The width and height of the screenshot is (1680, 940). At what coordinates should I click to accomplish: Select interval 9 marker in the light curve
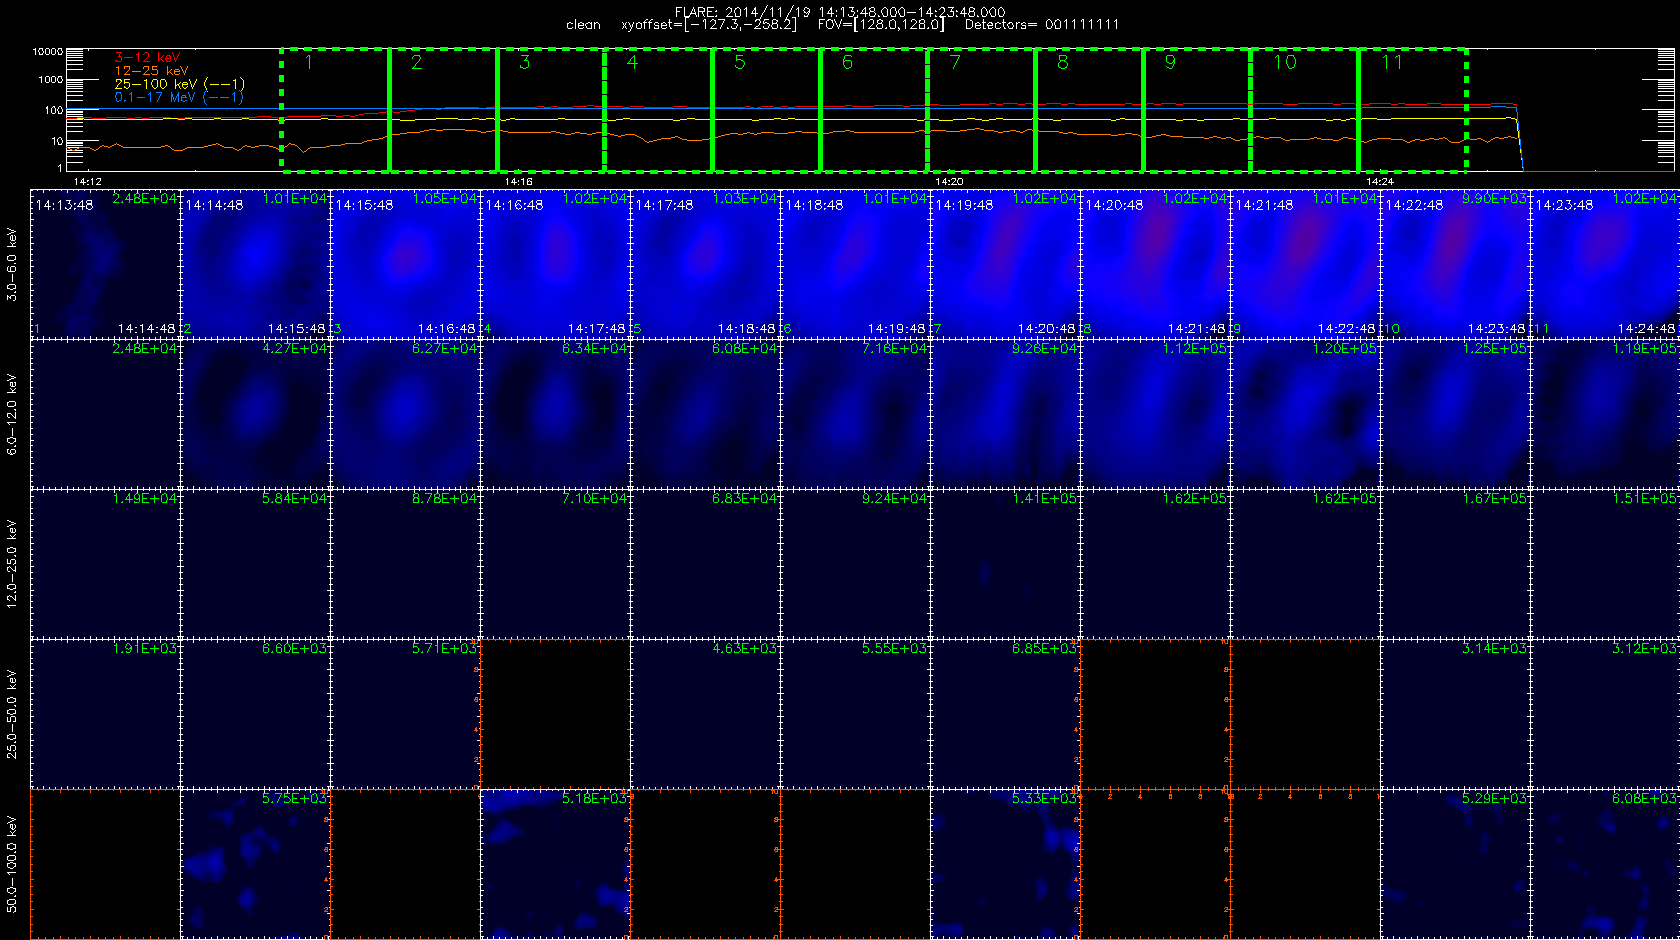tap(1170, 63)
